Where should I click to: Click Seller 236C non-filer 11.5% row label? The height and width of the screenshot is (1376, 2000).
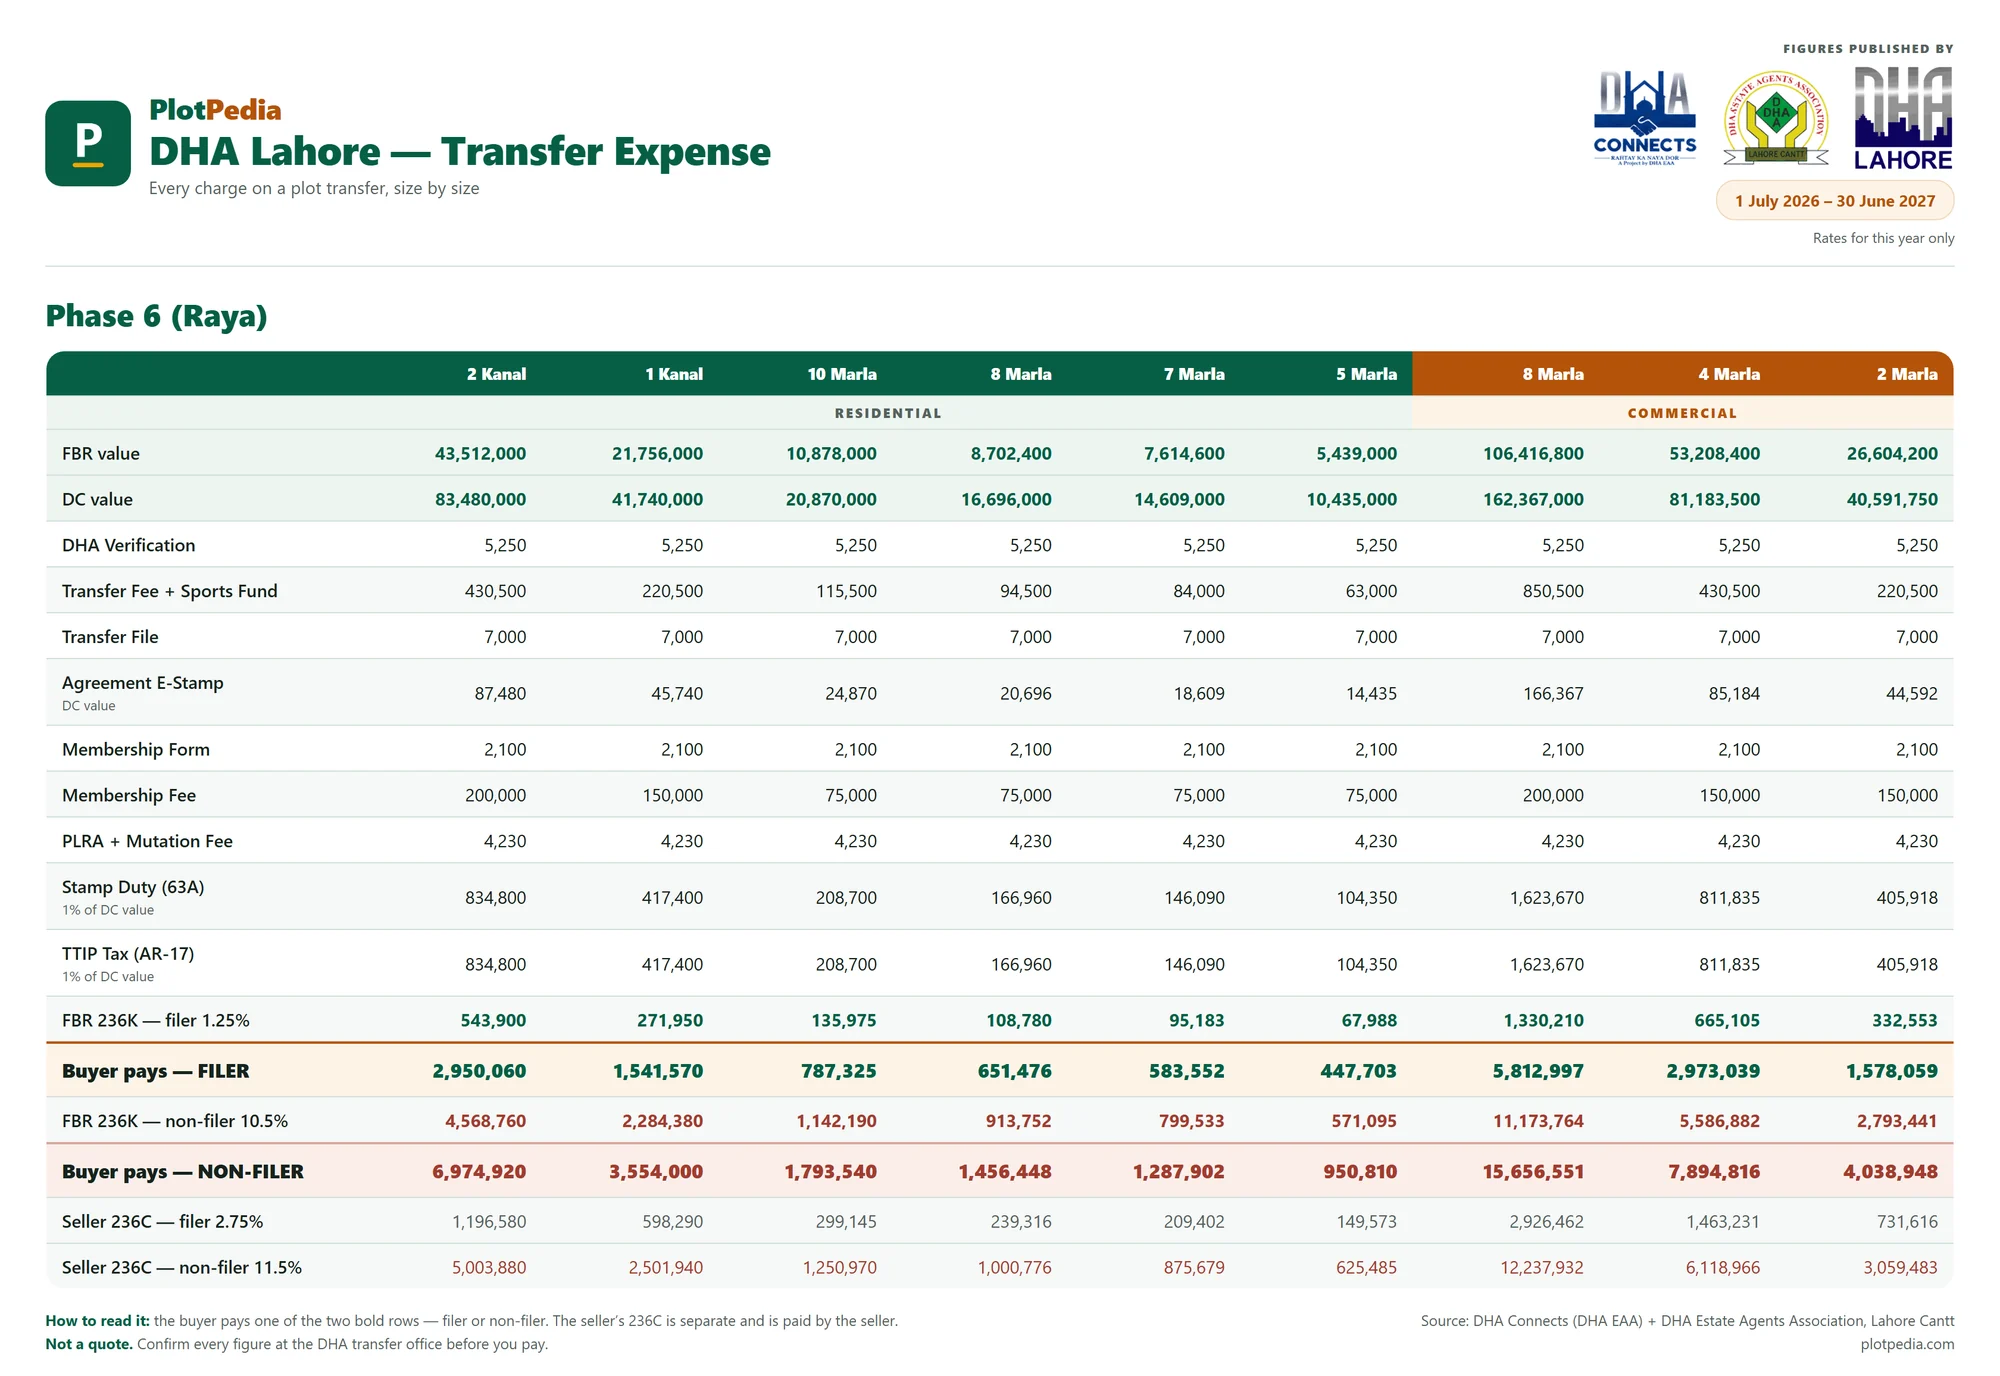(182, 1268)
